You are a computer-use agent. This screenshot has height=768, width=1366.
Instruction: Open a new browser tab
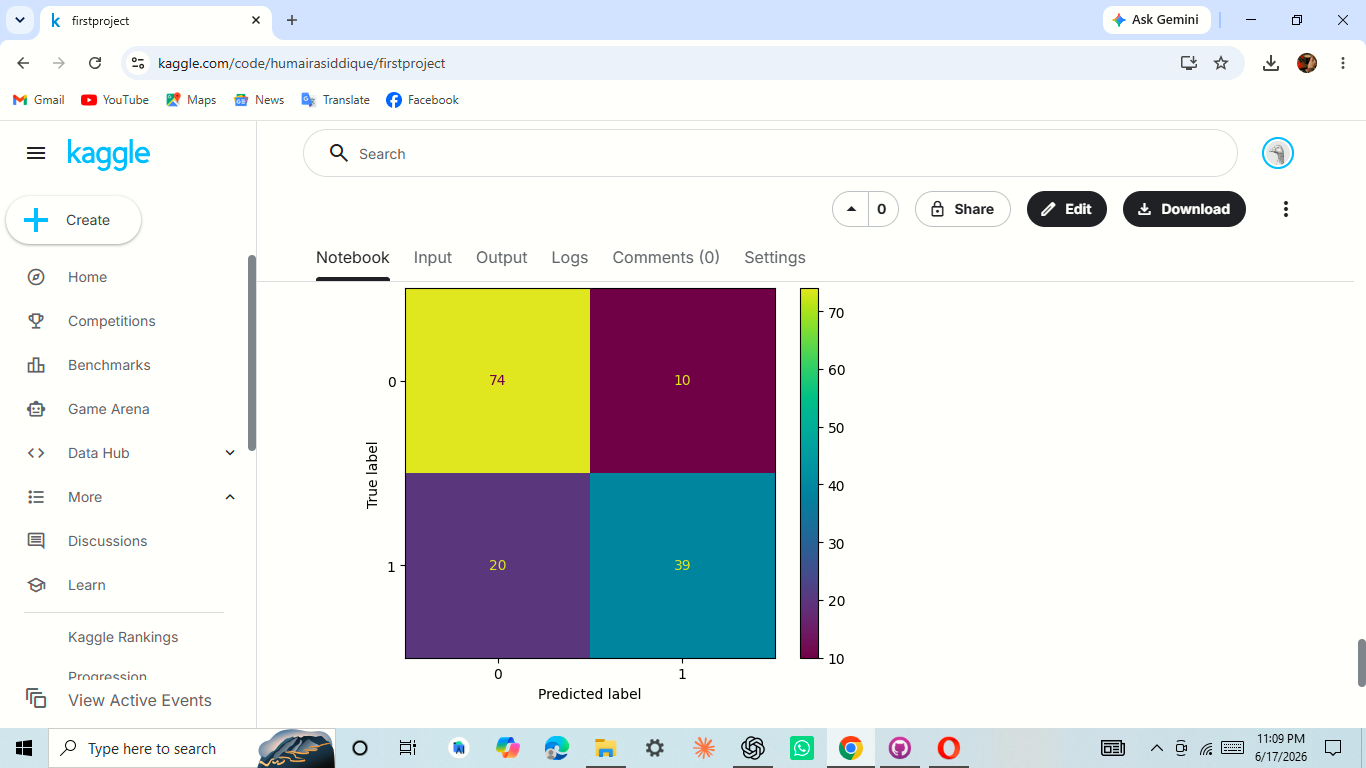(292, 20)
